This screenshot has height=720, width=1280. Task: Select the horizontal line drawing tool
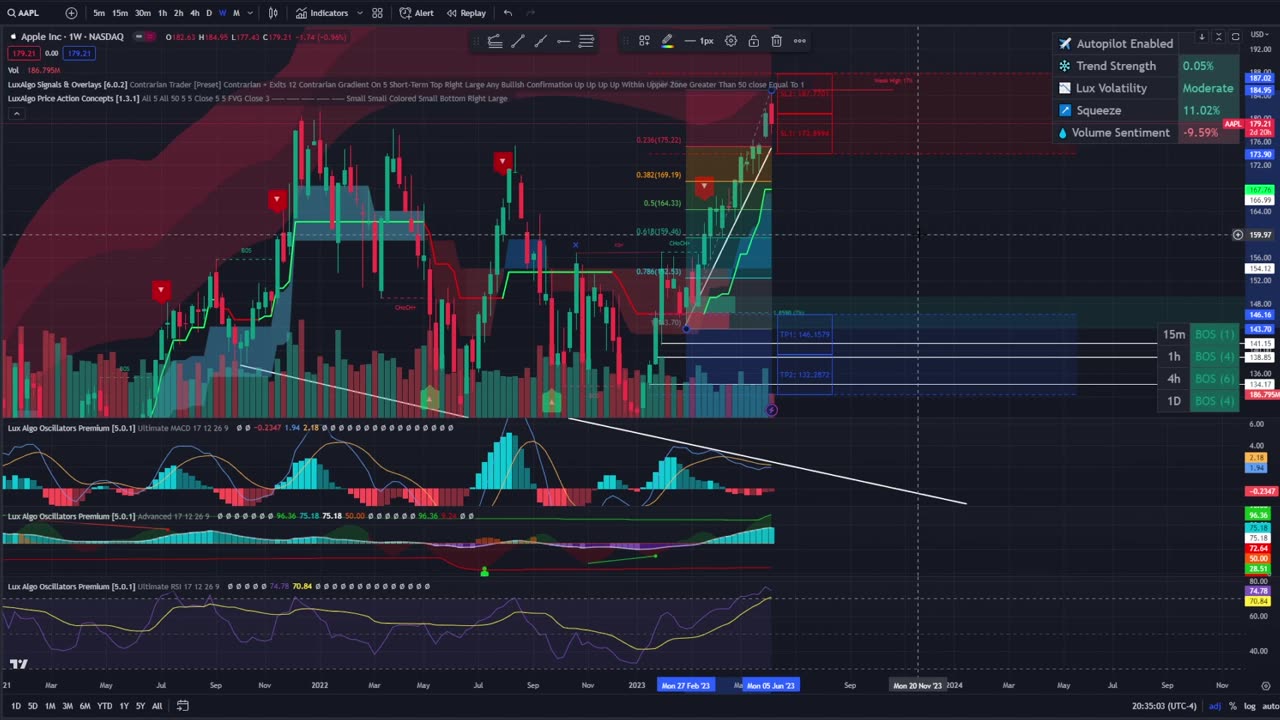pos(563,41)
